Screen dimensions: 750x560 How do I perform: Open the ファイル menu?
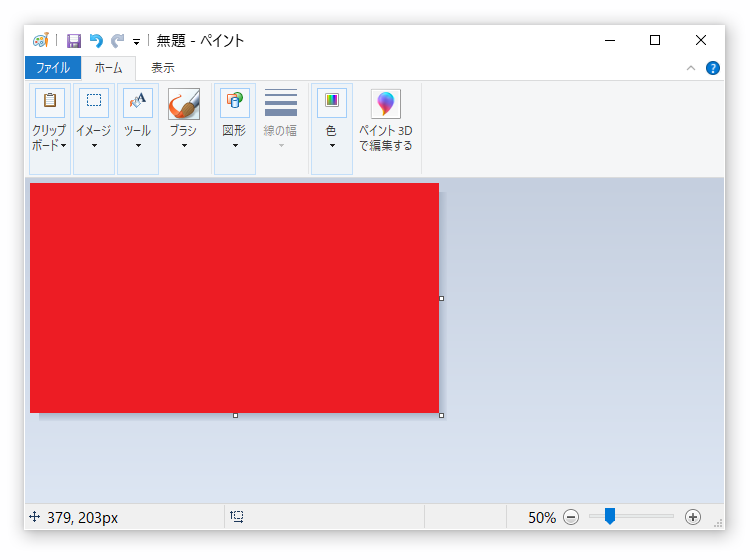coord(53,67)
